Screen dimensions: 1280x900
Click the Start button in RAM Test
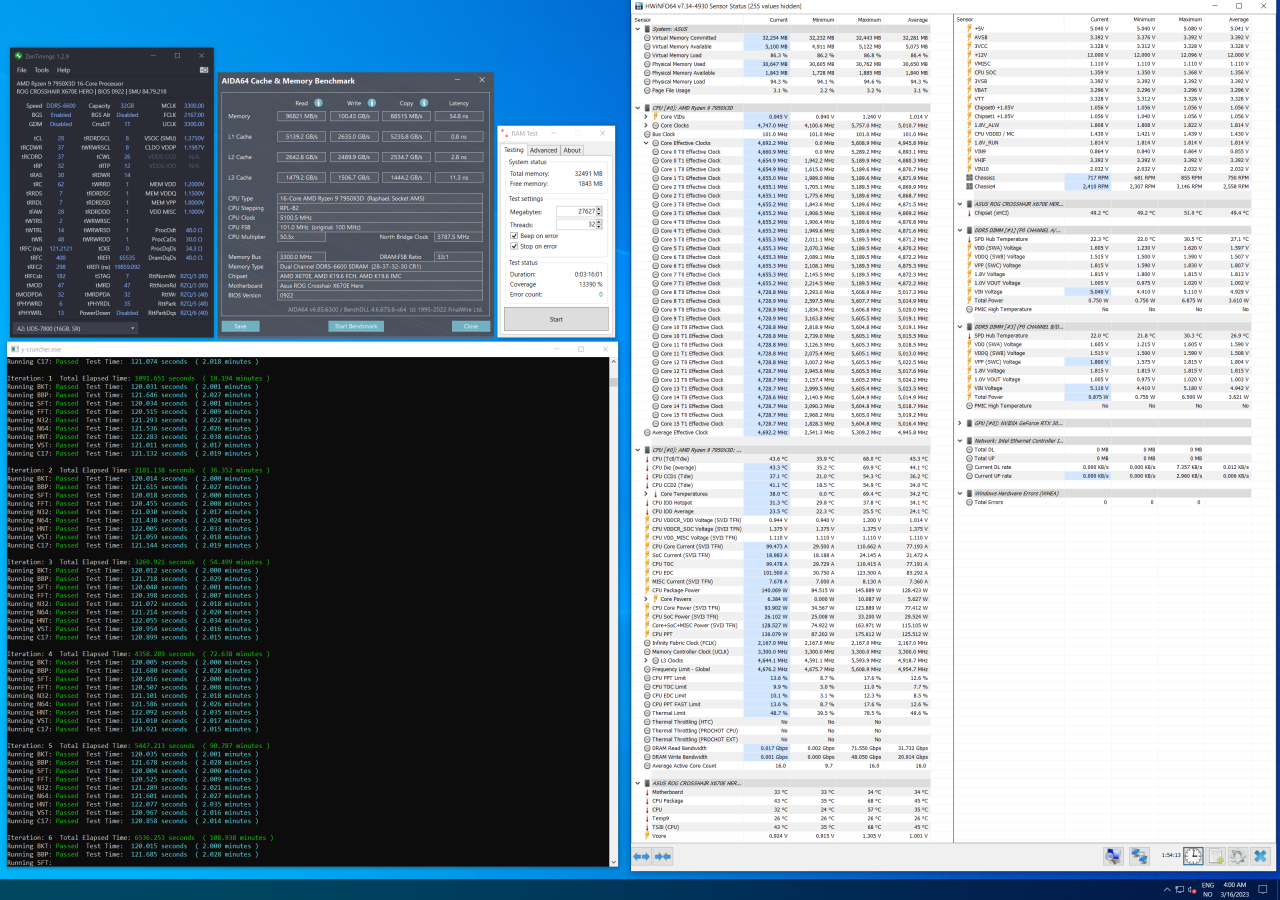(x=555, y=320)
